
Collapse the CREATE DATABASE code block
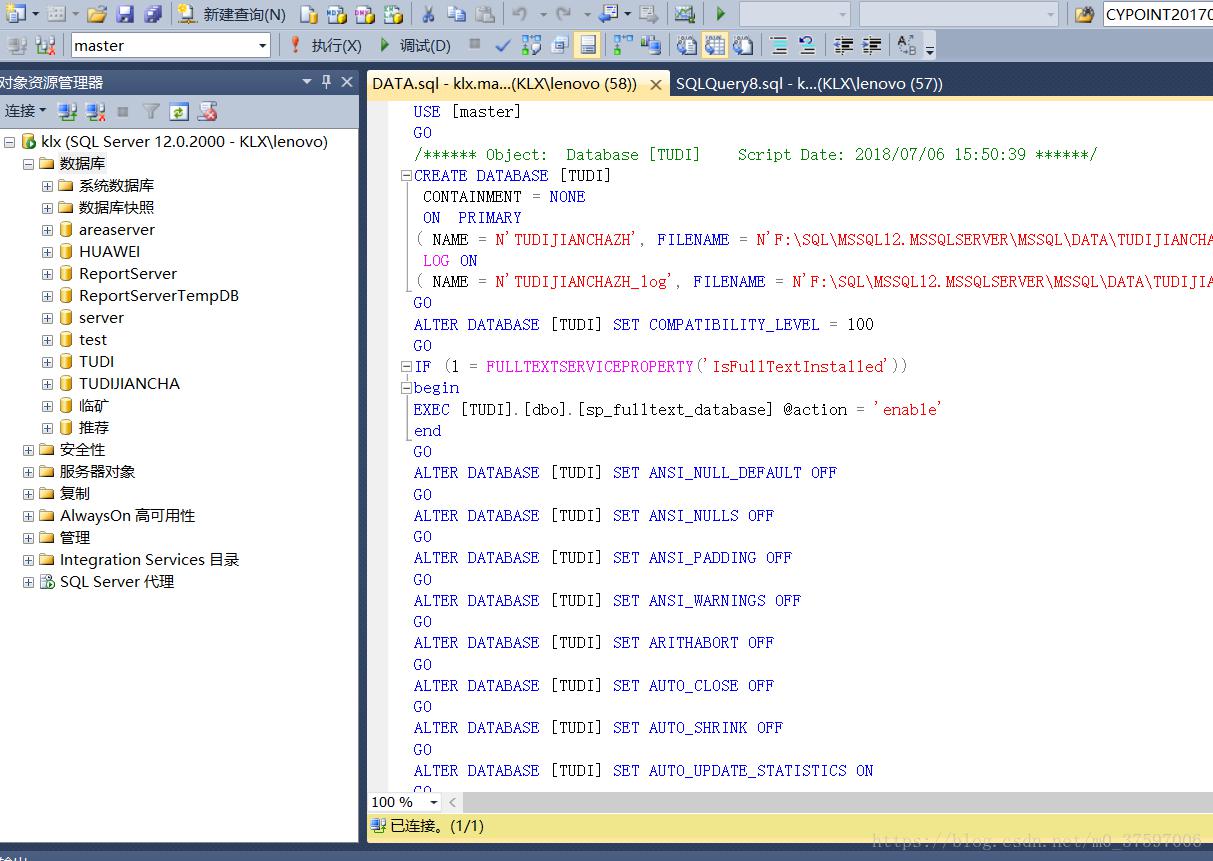pyautogui.click(x=406, y=176)
